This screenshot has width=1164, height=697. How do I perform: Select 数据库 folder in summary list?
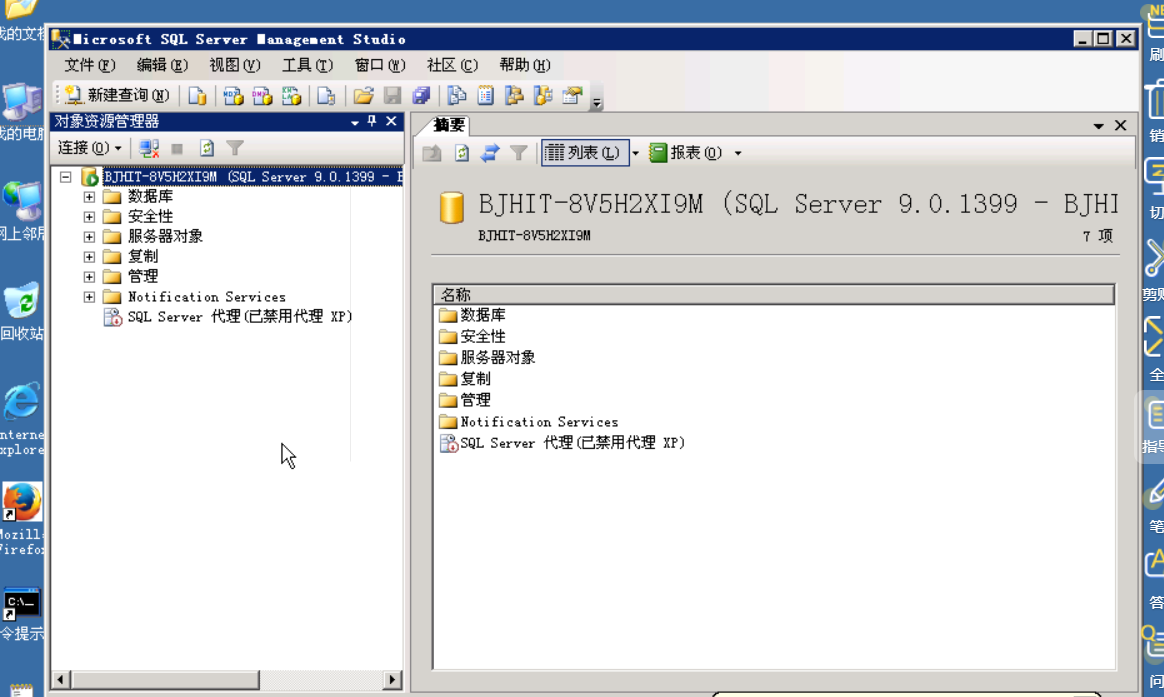click(x=472, y=315)
